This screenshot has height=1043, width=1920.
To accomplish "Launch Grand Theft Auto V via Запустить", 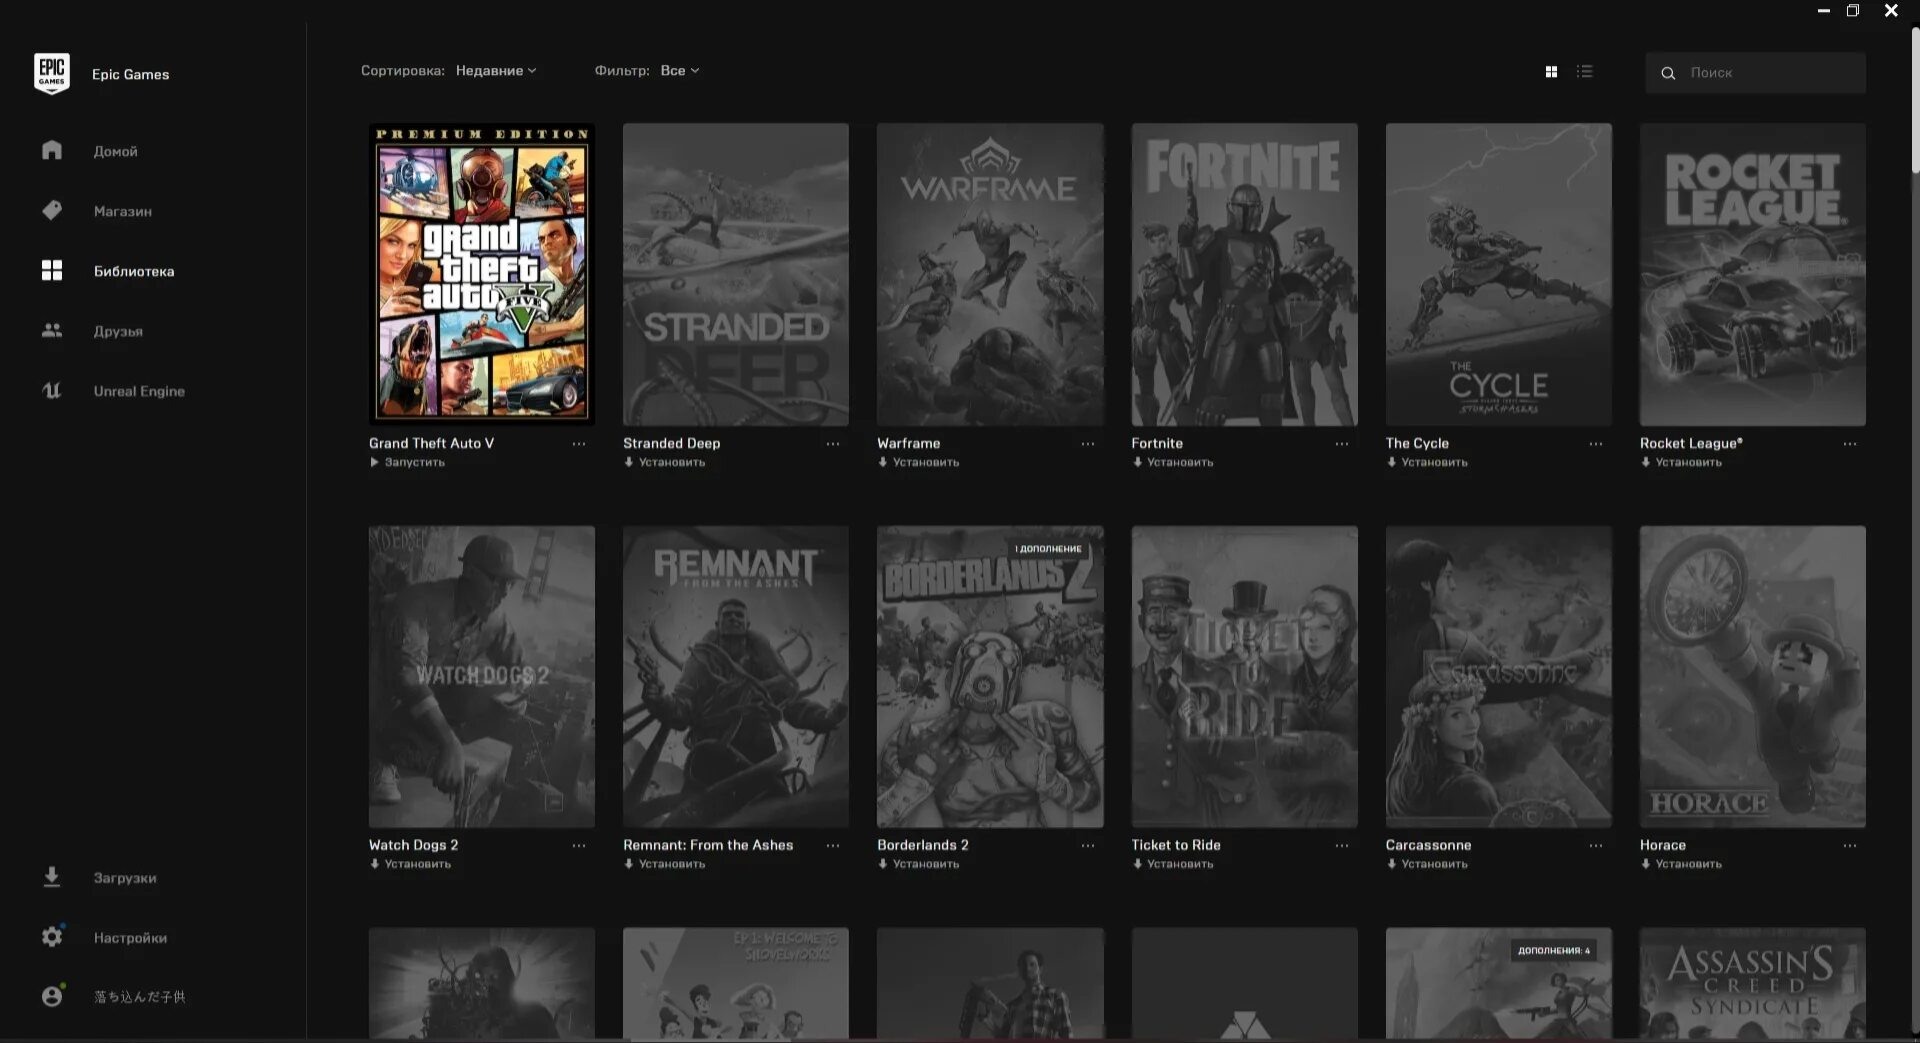I will [x=407, y=462].
